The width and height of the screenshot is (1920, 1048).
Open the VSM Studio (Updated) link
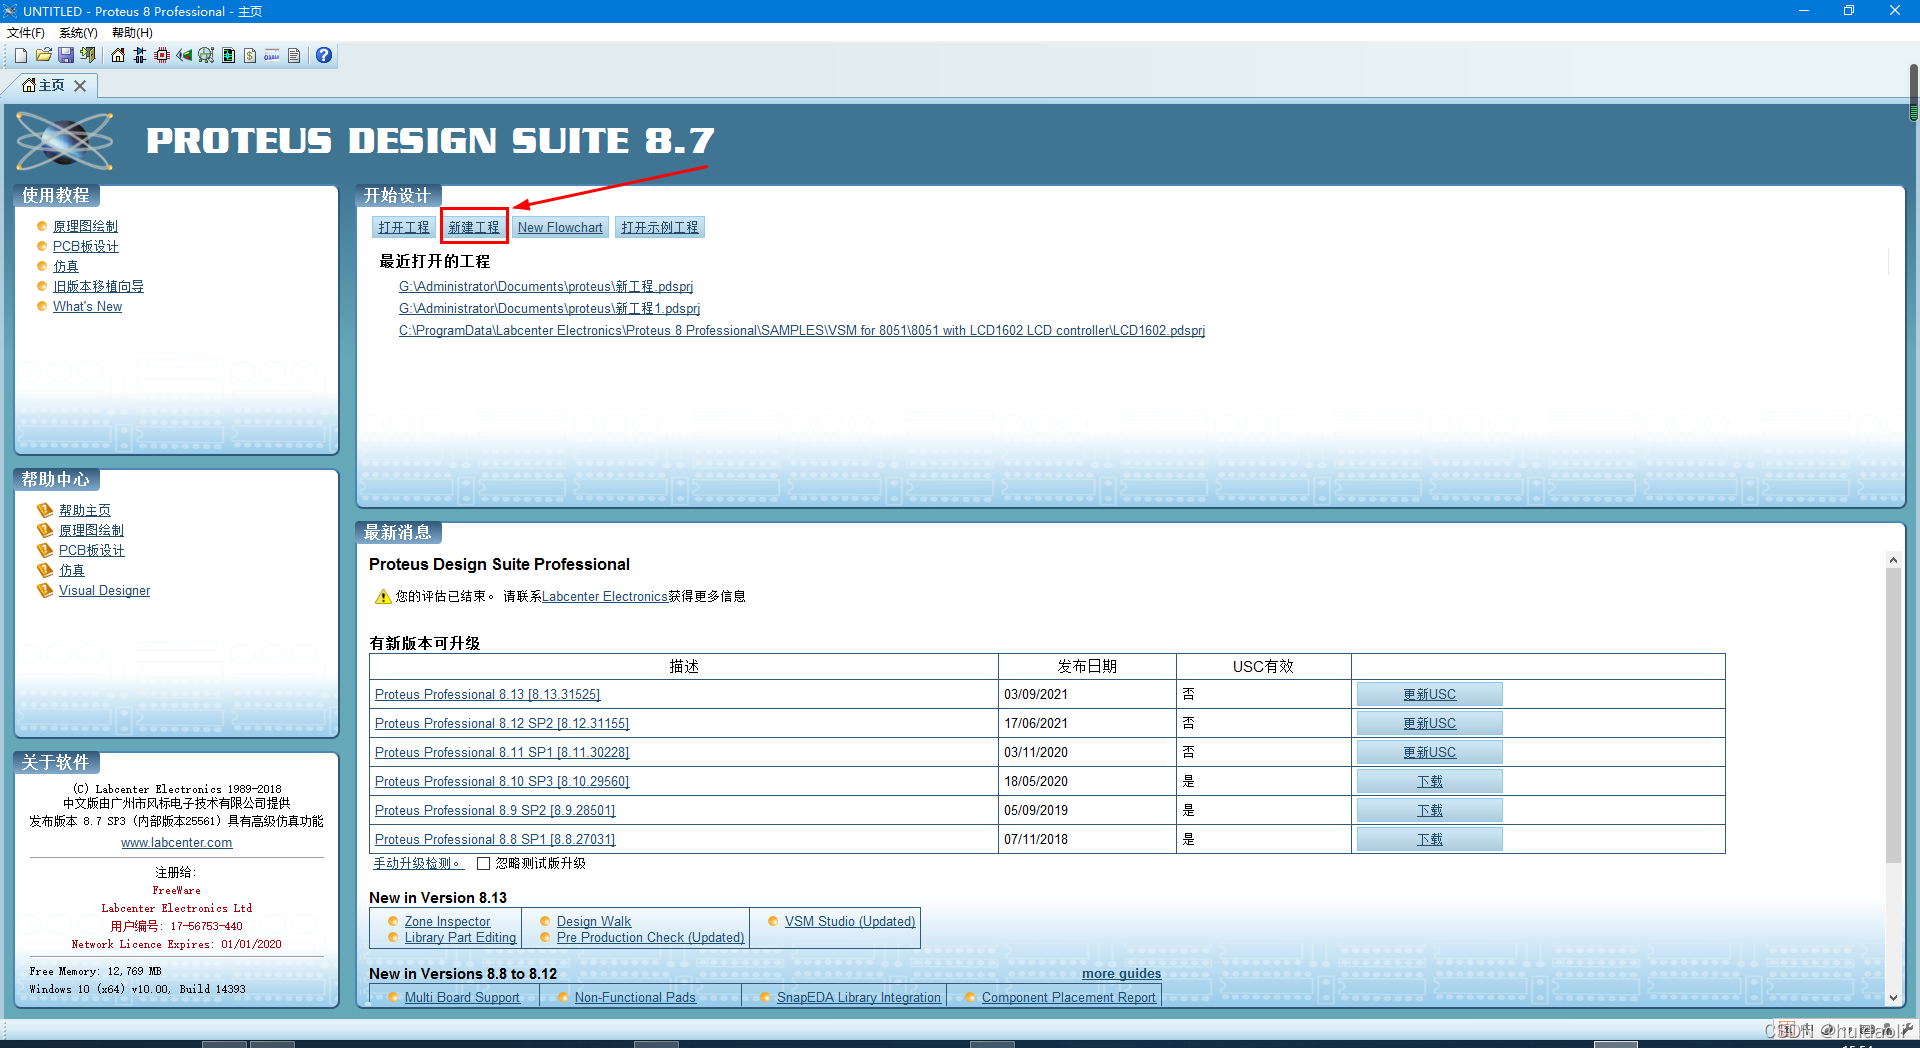850,922
